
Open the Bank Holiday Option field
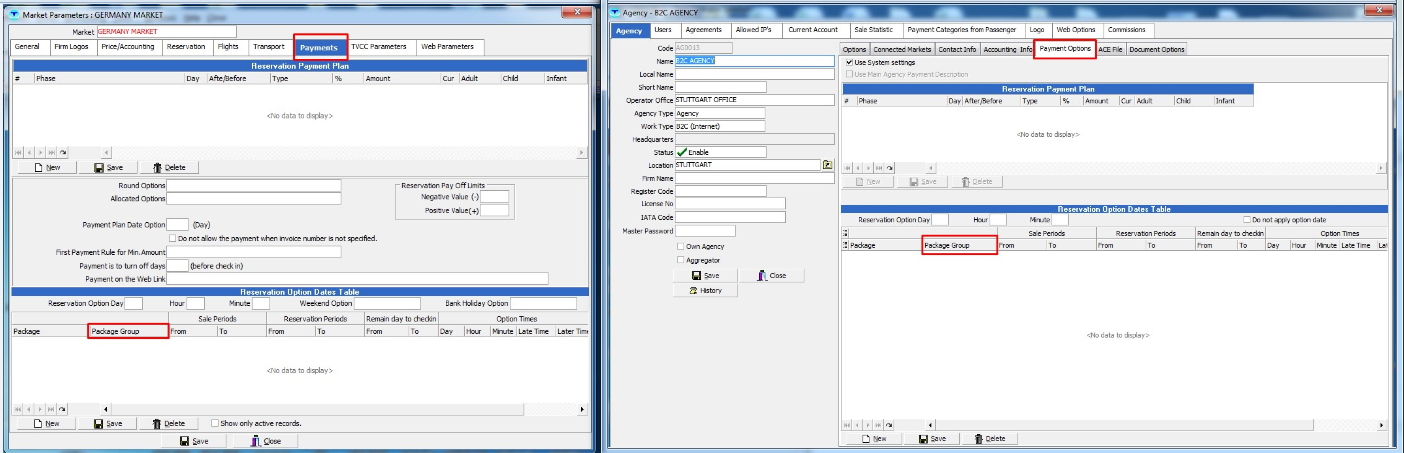click(543, 303)
